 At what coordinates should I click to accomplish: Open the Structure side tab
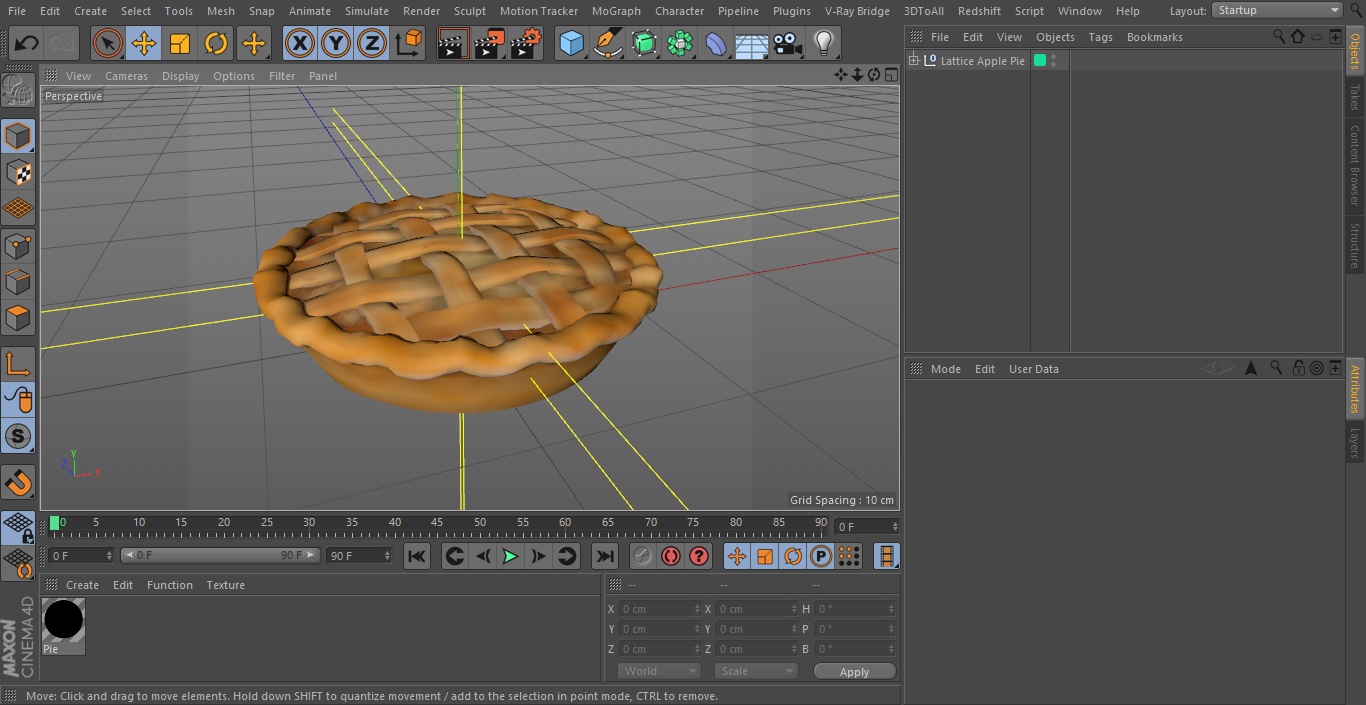coord(1355,245)
